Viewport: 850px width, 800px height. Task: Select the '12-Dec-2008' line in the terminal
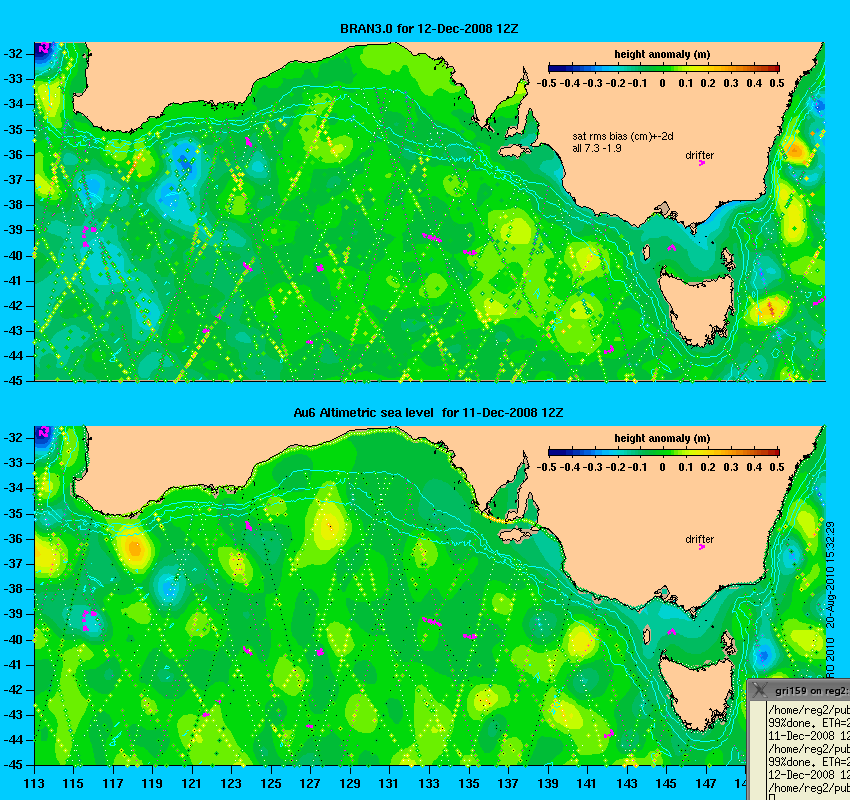(x=808, y=775)
